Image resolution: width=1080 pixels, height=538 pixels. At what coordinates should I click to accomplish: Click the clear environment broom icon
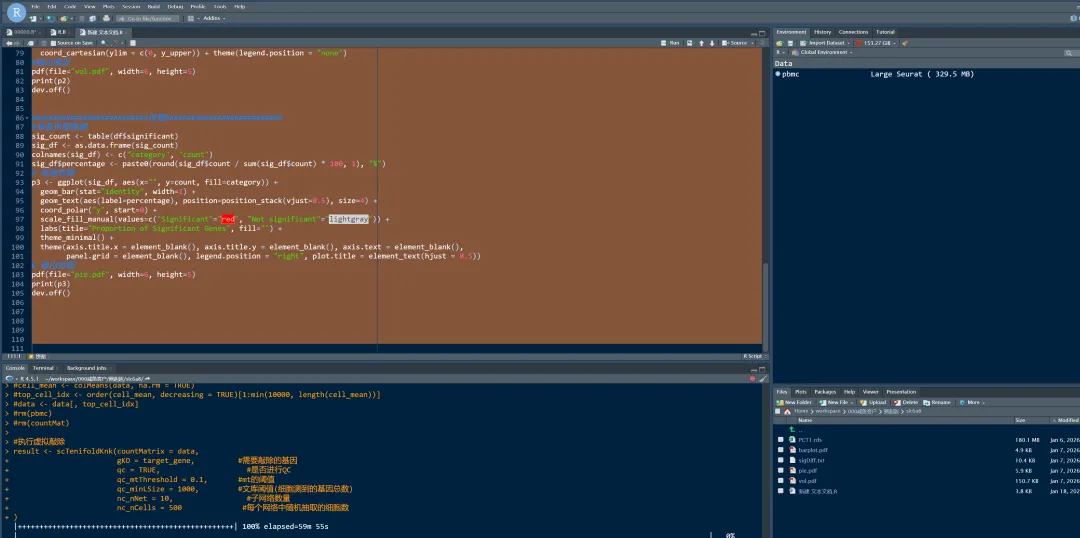click(905, 43)
